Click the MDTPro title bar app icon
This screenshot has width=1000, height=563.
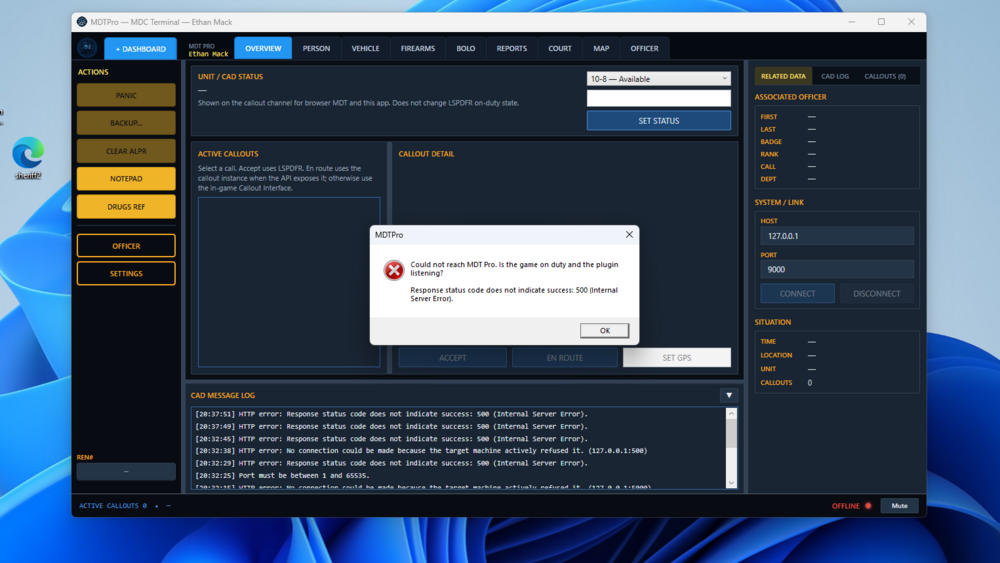pos(82,22)
